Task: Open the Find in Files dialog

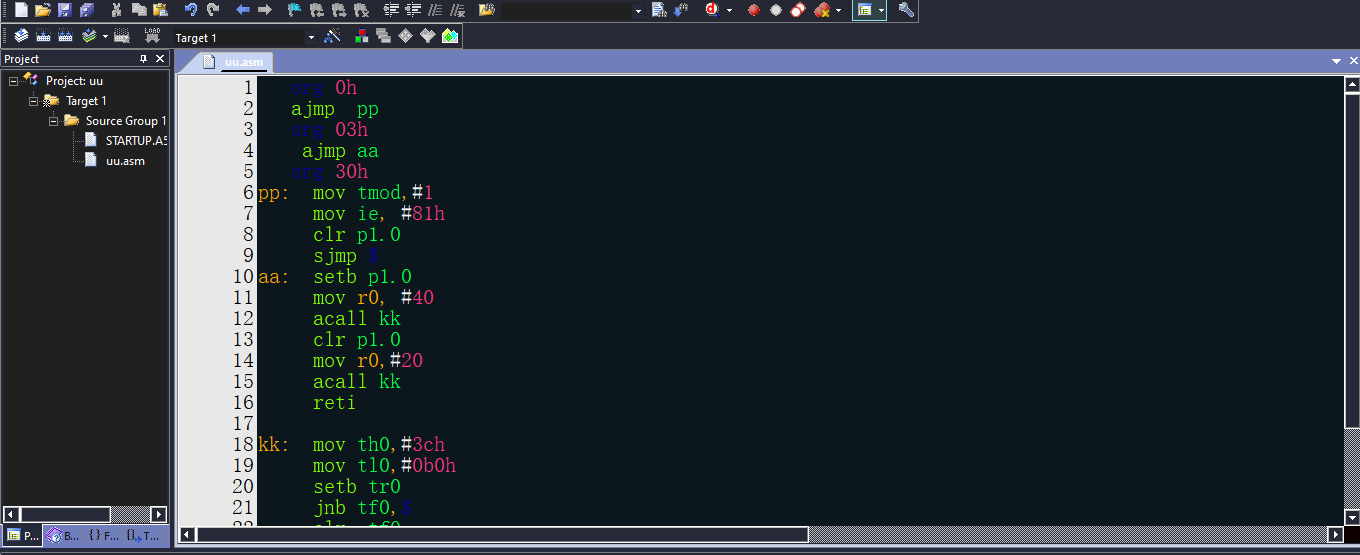Action: coord(487,10)
